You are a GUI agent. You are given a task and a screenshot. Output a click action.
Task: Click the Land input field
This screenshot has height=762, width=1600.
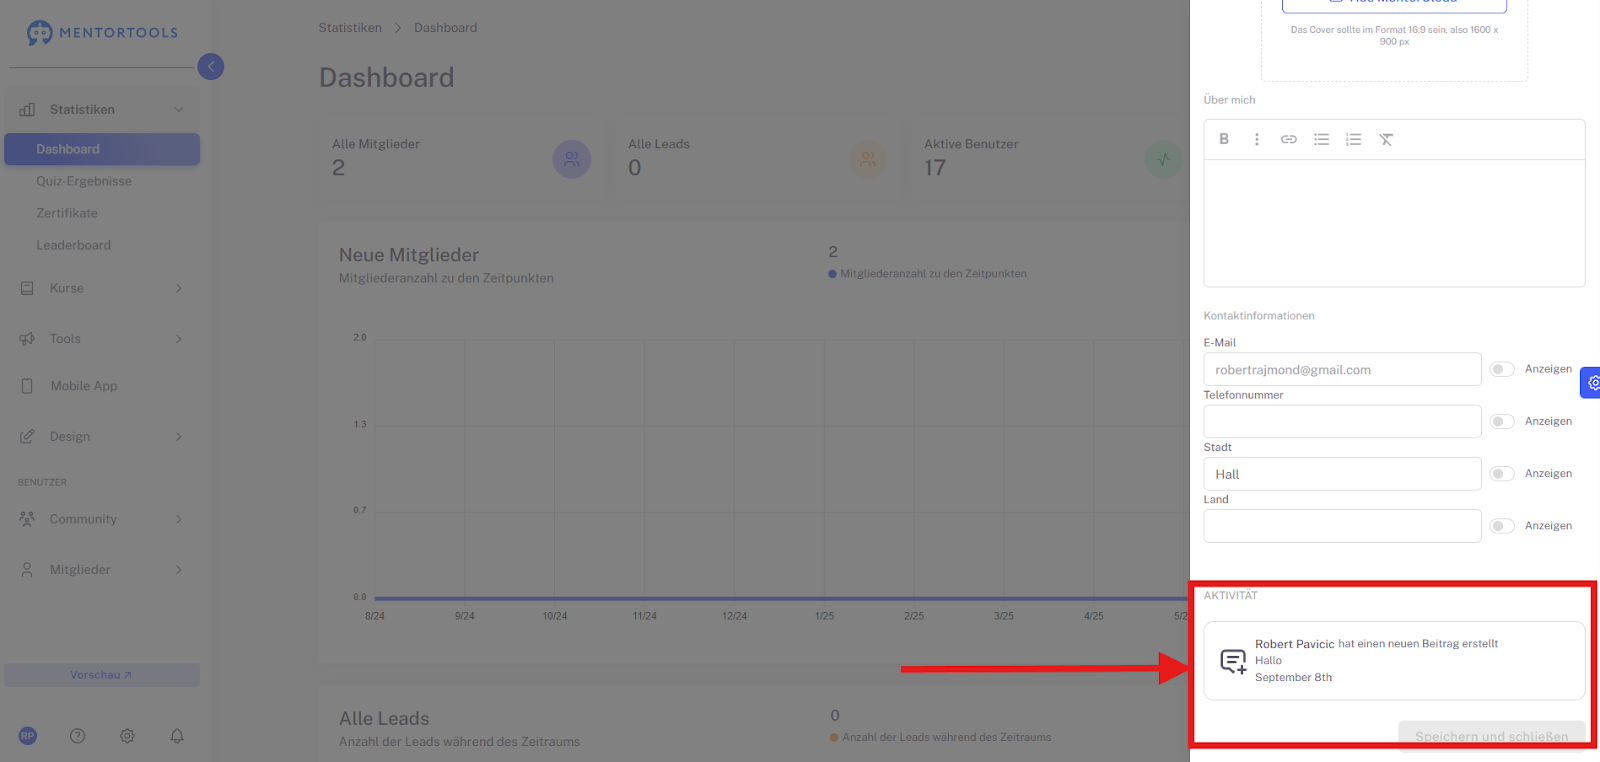[1342, 526]
